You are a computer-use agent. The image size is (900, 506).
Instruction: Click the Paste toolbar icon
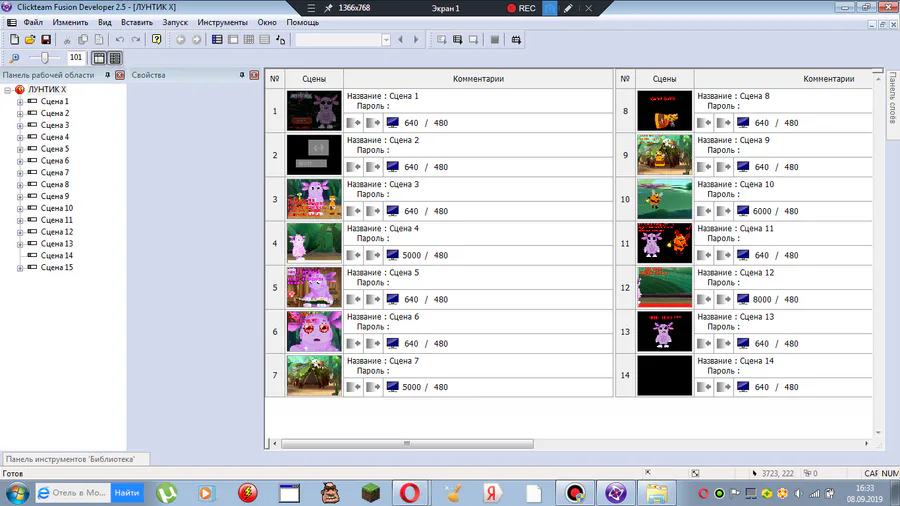coord(99,40)
